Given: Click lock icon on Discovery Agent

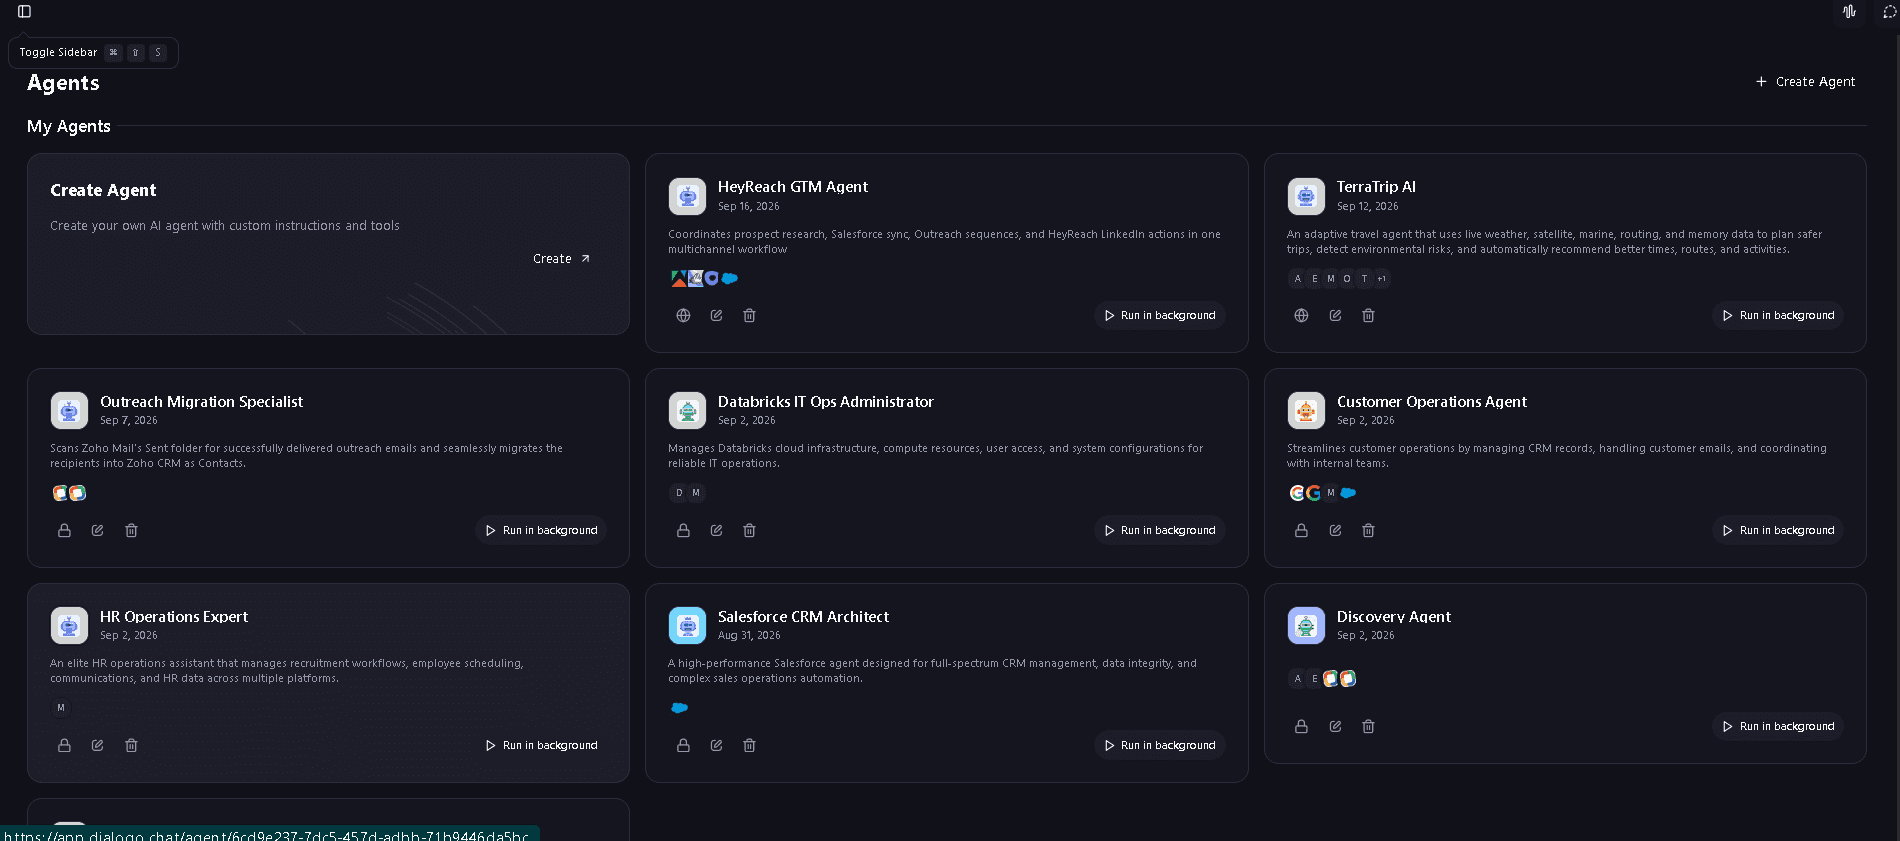Looking at the screenshot, I should coord(1301,727).
